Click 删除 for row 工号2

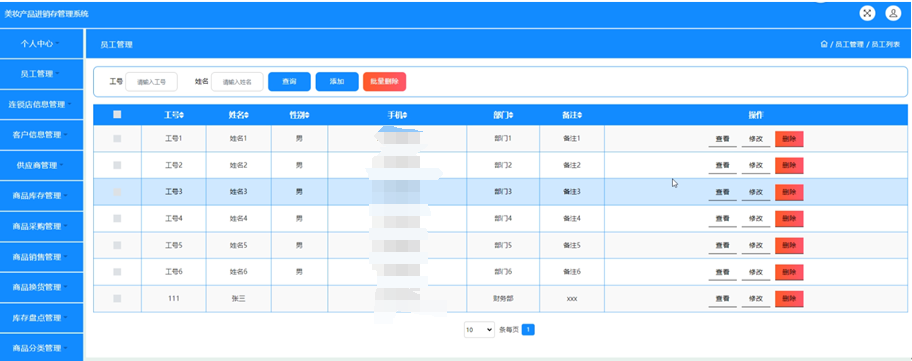coord(789,166)
